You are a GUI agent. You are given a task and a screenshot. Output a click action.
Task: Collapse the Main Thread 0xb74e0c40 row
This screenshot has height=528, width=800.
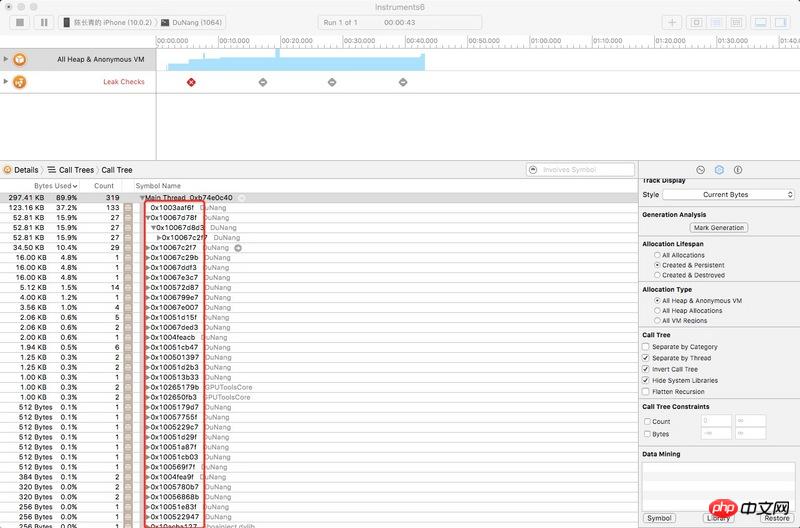(x=142, y=198)
